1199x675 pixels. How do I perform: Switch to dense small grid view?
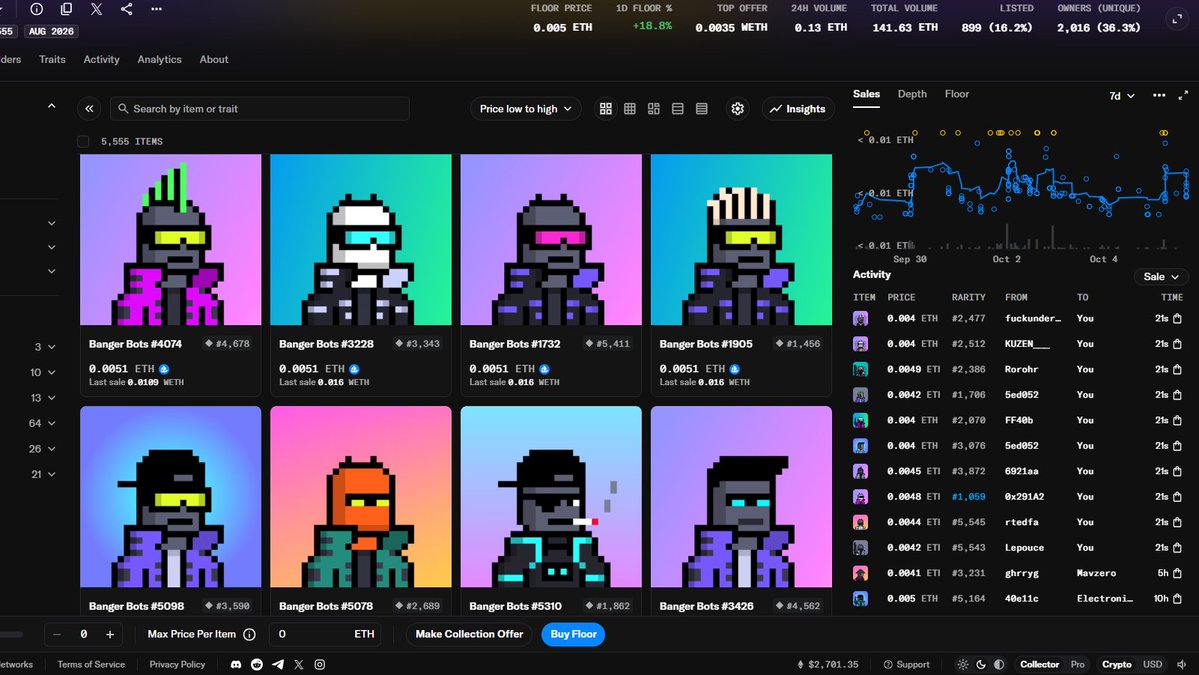point(630,109)
